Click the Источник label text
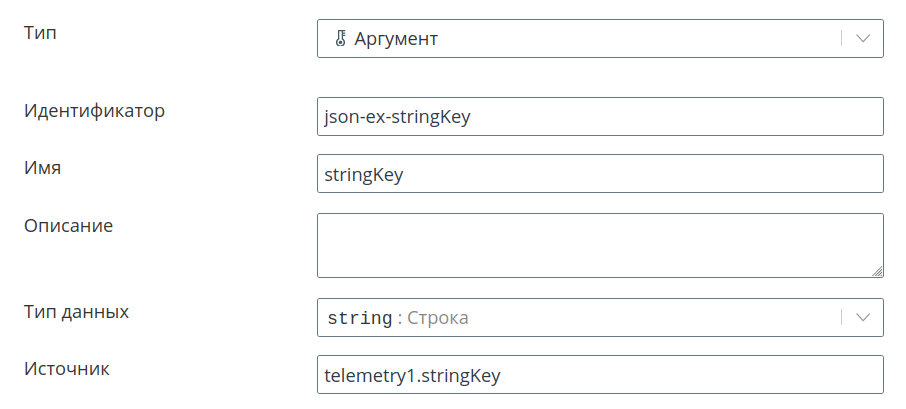 pos(66,369)
